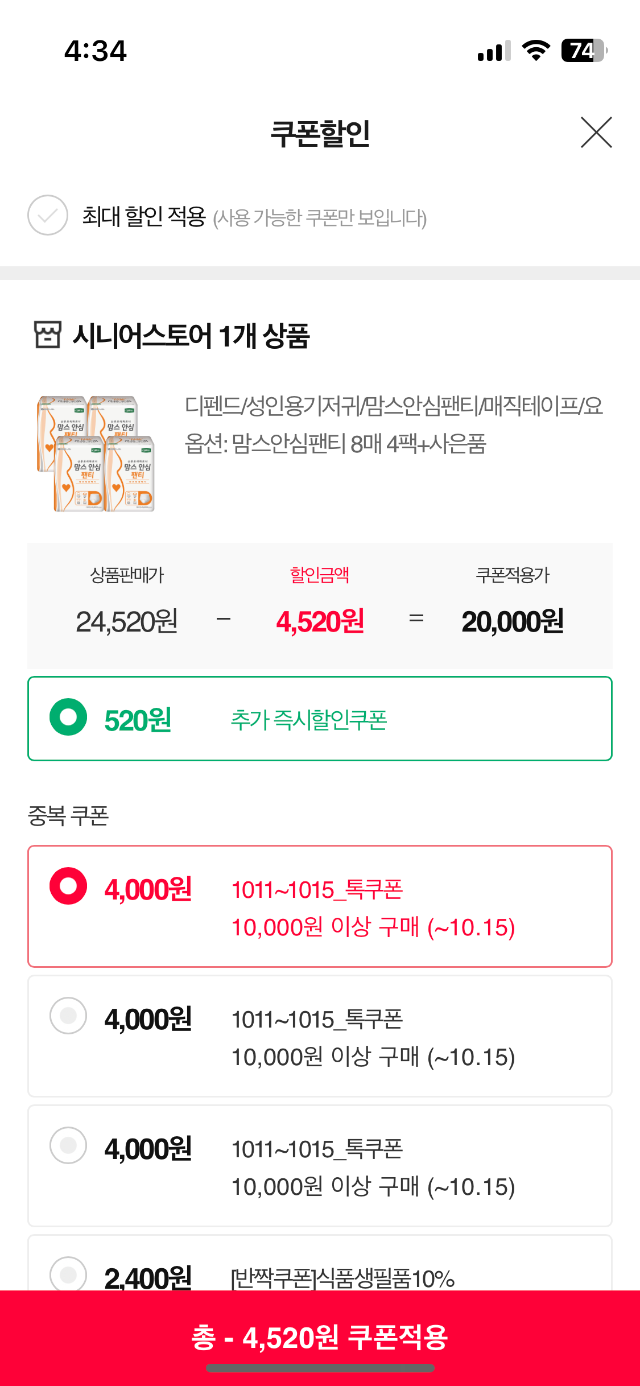This screenshot has height=1386, width=640.
Task: Tap the store icon beside 시니어스토어
Action: pyautogui.click(x=47, y=336)
